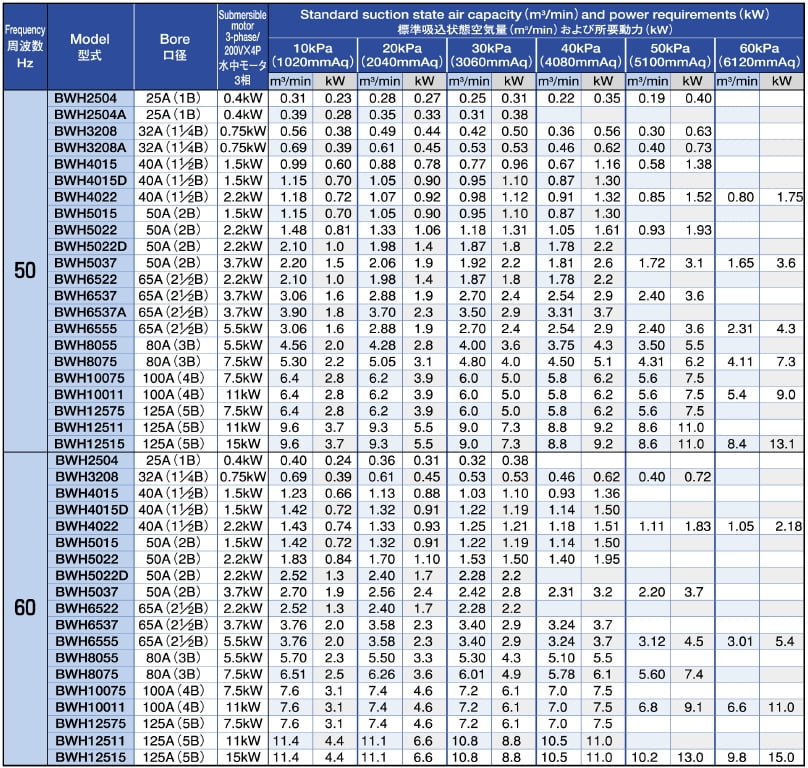Select the "BWH3208A" model cell
The height and width of the screenshot is (768, 808).
pyautogui.click(x=90, y=147)
